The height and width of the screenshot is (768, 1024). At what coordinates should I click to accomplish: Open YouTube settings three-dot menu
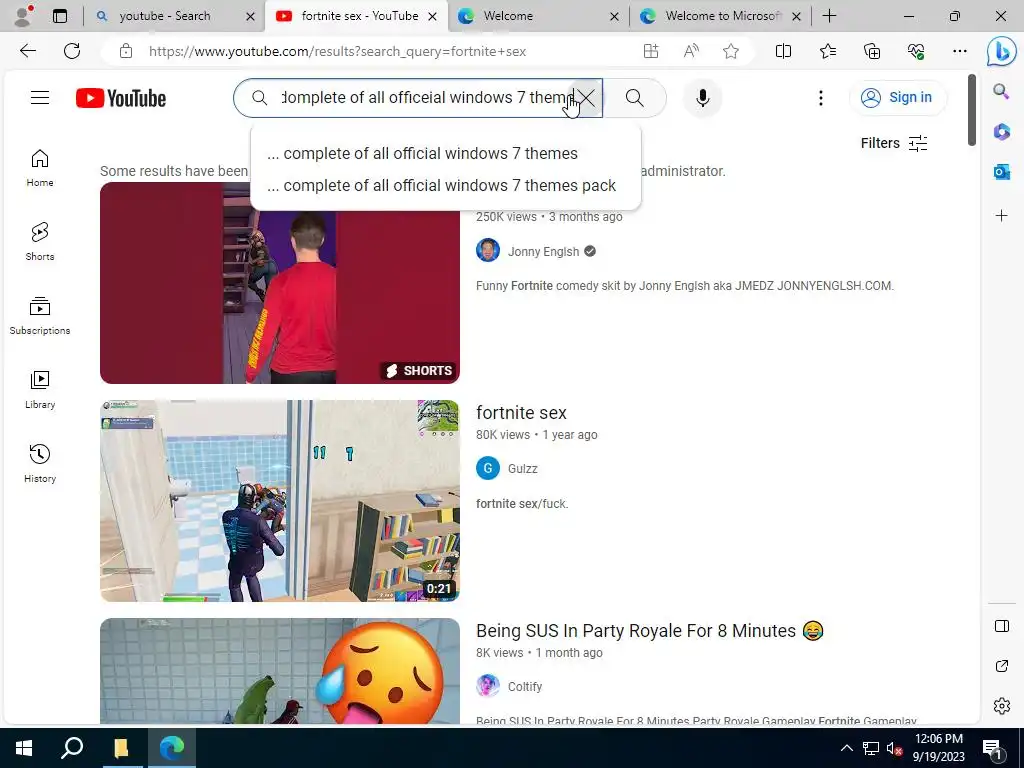point(821,98)
